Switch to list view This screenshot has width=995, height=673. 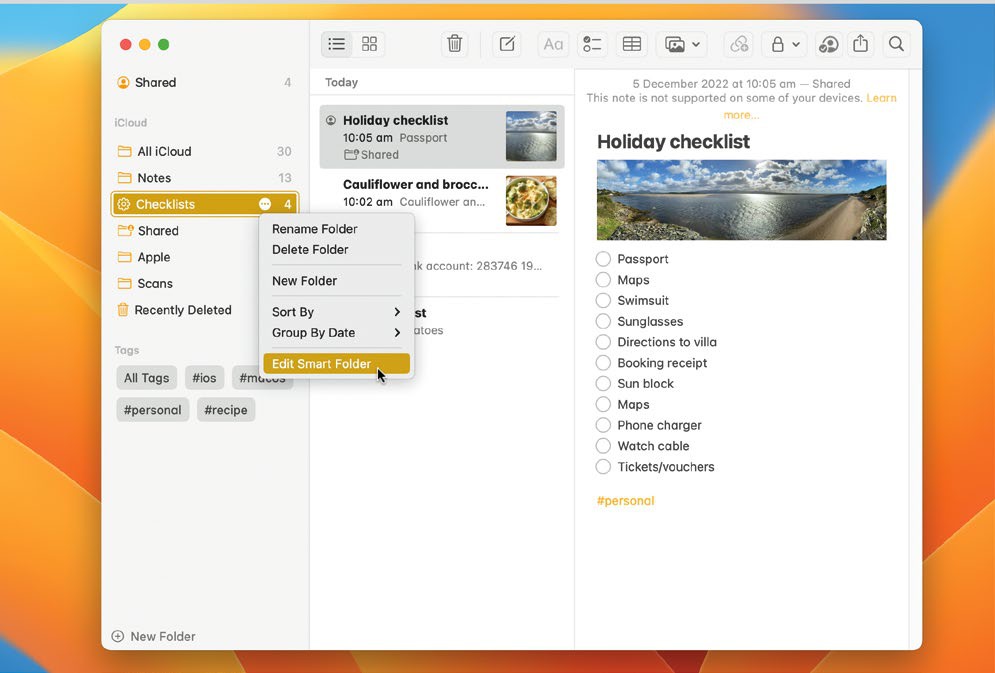(336, 44)
